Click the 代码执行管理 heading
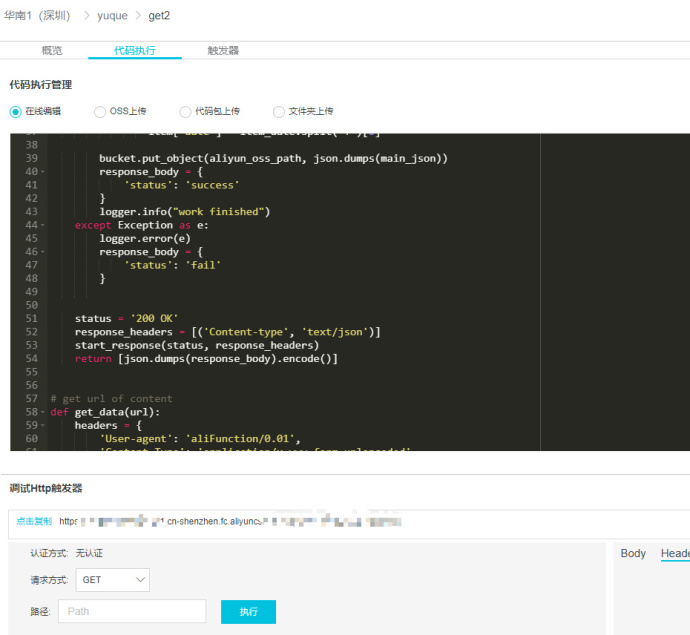This screenshot has height=635, width=690. pyautogui.click(x=41, y=84)
